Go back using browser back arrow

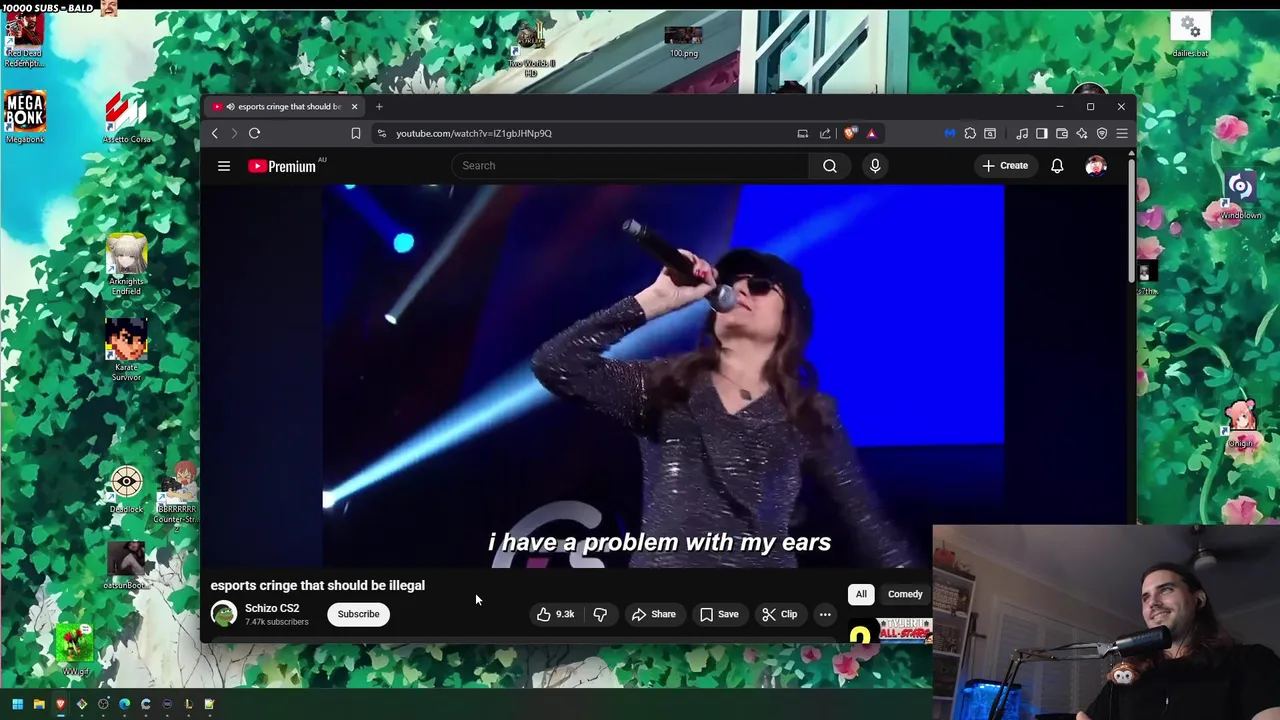coord(214,133)
